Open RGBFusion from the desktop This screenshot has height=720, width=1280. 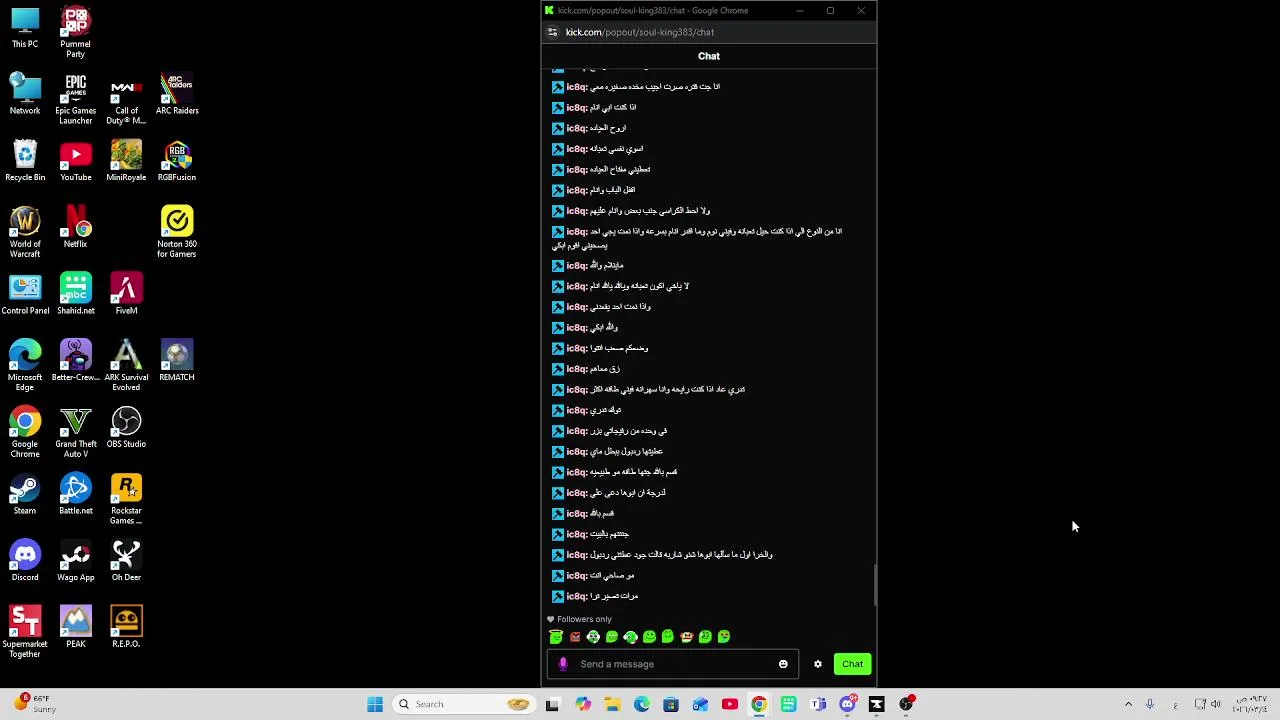pos(177,162)
